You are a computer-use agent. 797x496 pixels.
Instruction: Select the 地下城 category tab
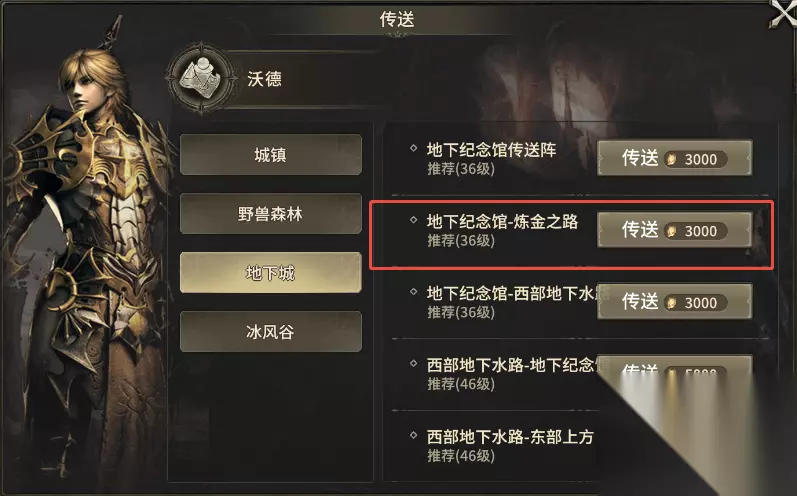click(271, 273)
